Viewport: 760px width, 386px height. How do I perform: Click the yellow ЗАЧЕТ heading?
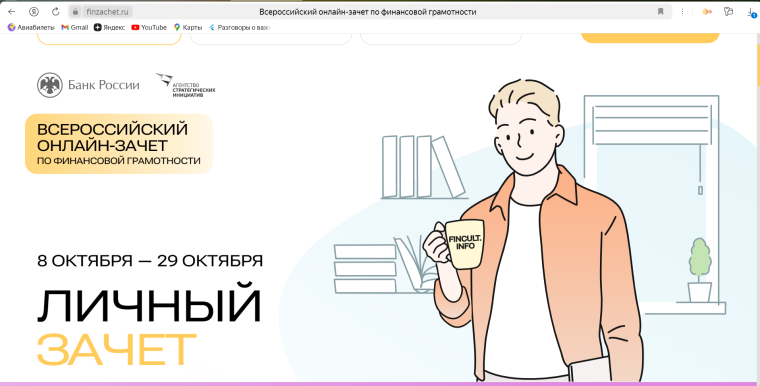click(117, 350)
